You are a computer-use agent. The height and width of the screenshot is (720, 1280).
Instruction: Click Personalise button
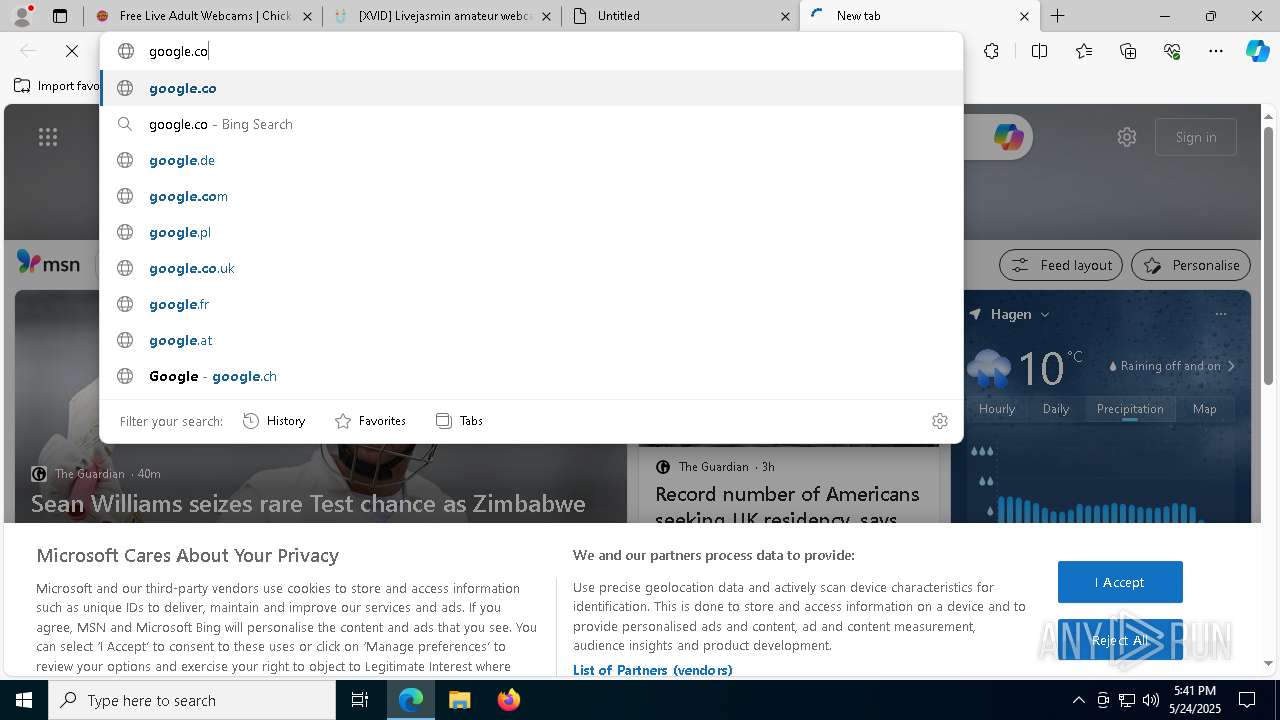[1191, 265]
